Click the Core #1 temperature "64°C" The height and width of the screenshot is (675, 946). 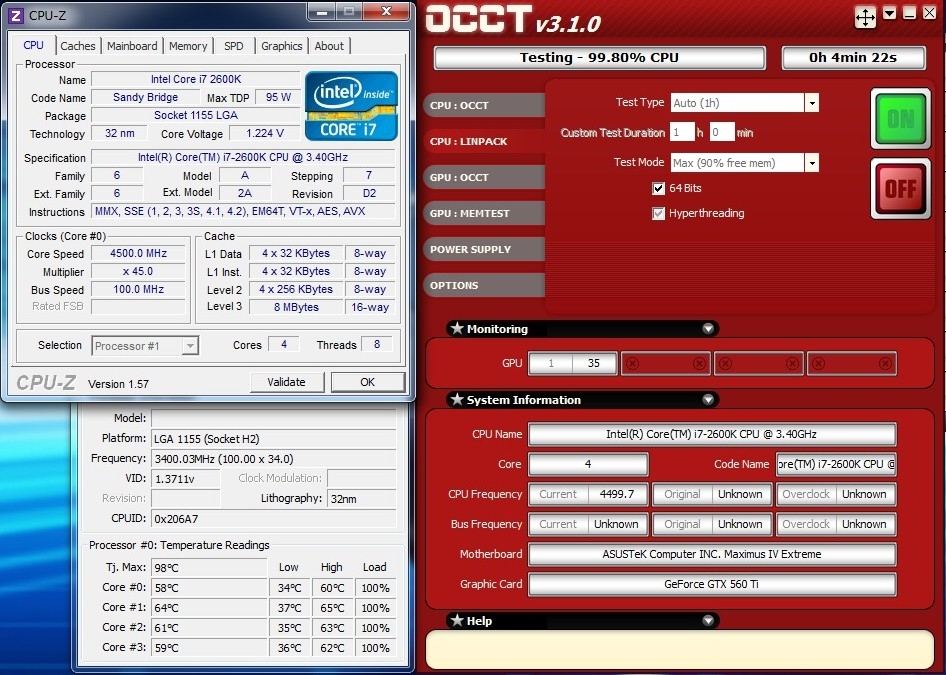tap(209, 607)
